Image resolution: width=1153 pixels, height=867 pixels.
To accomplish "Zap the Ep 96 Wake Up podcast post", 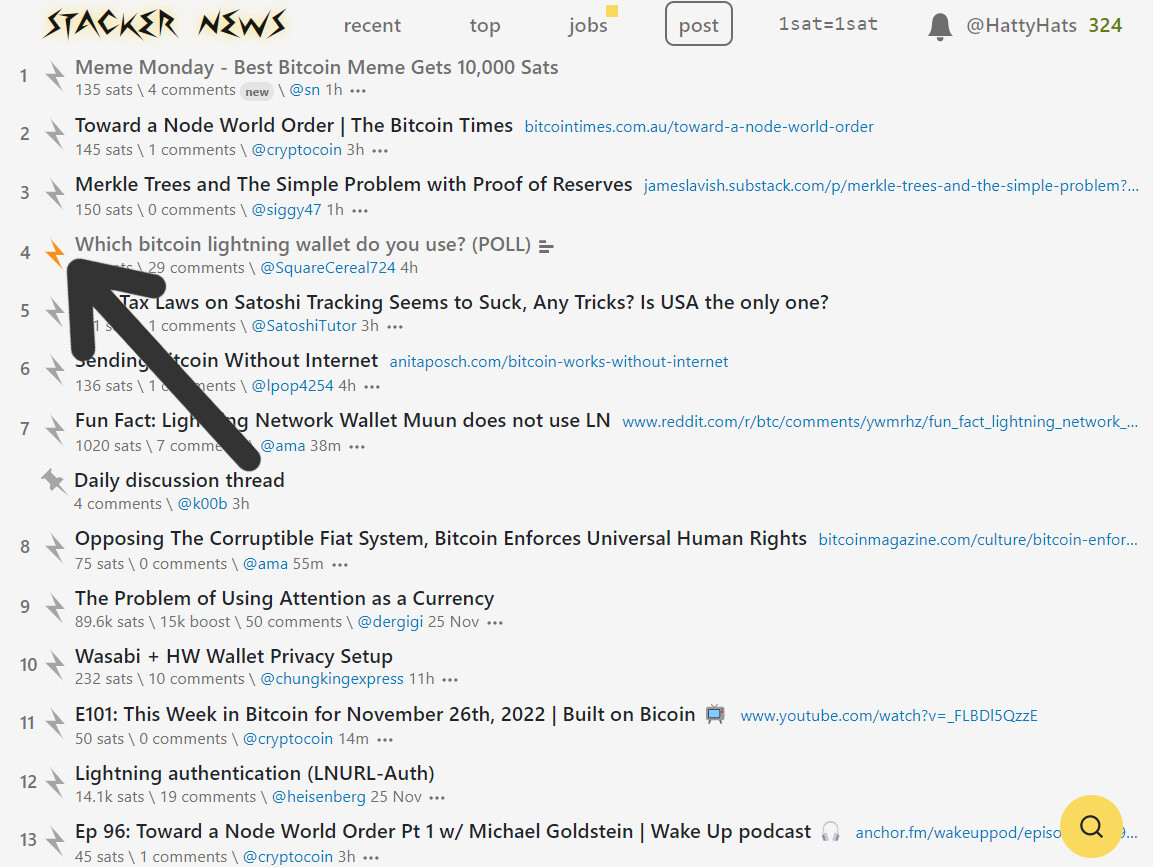I will 55,840.
